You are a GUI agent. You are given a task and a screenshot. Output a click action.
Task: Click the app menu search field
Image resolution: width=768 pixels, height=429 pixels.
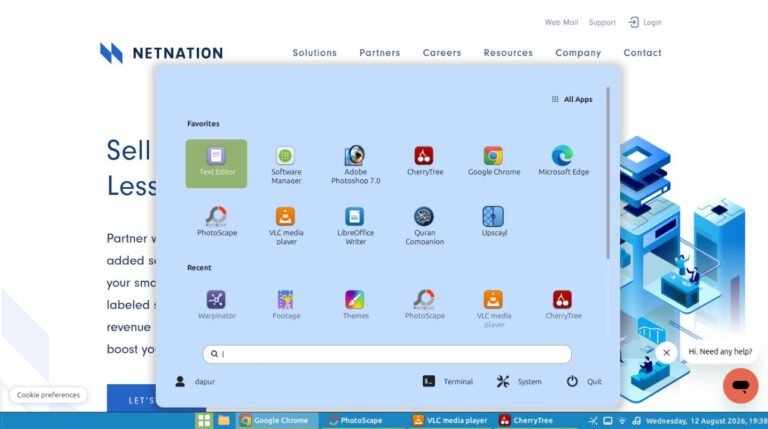coord(387,354)
